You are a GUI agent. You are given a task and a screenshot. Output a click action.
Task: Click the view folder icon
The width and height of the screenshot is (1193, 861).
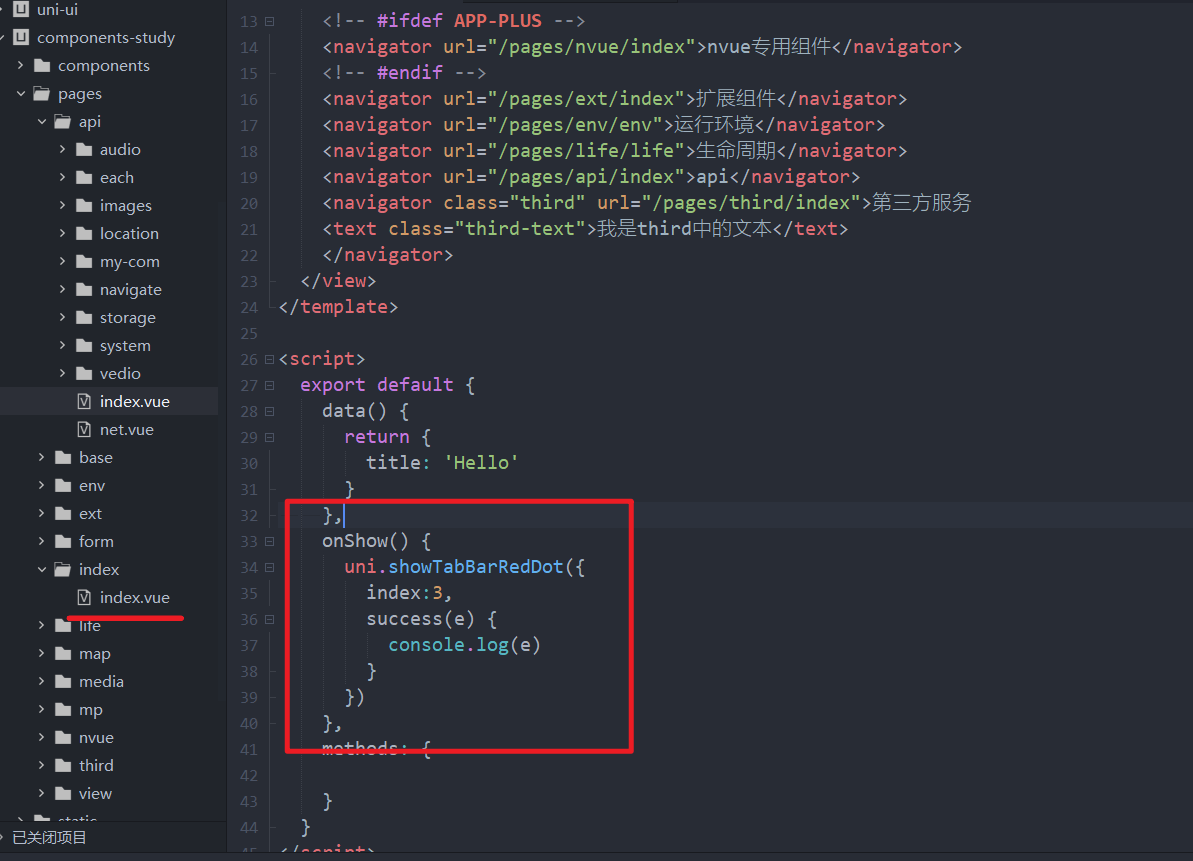pyautogui.click(x=63, y=793)
